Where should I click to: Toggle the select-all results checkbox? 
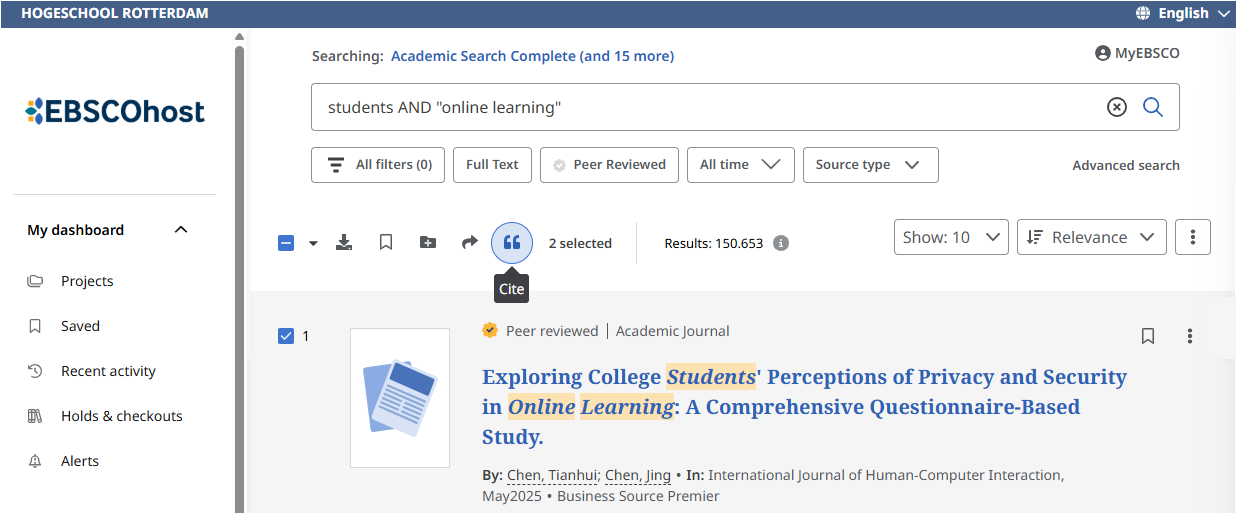click(286, 243)
